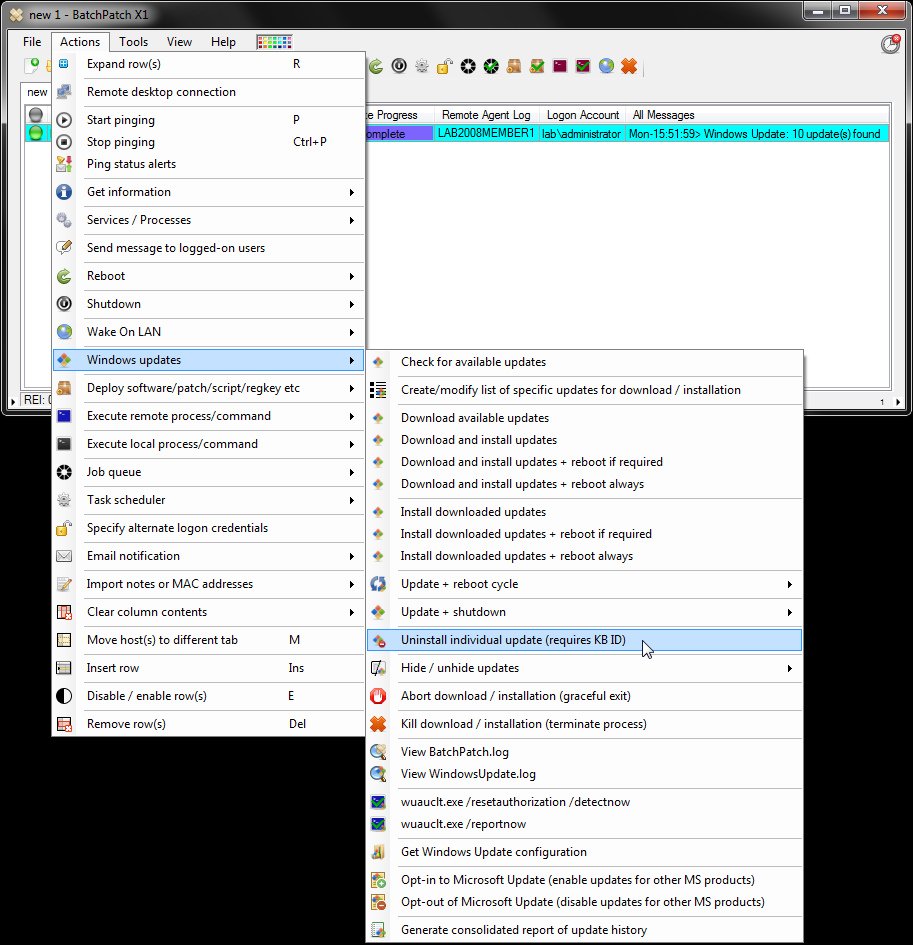Choose Opt-out of Microsoft Update

pos(582,902)
